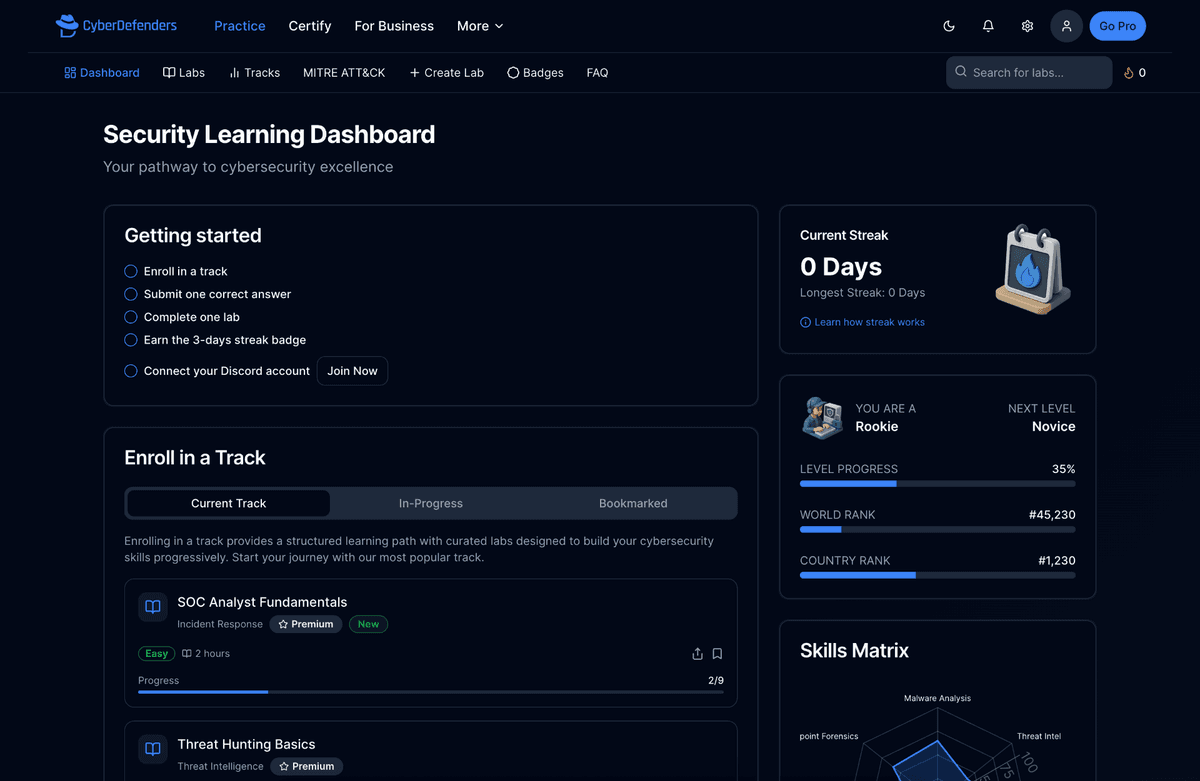Screen dimensions: 1200x781
Task: Bookmark the SOC Analyst Fundamentals track
Action: 717,654
